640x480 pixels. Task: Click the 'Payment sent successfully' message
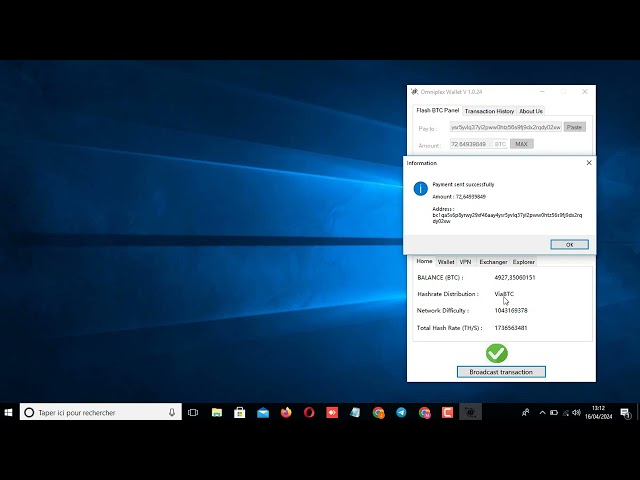point(463,184)
